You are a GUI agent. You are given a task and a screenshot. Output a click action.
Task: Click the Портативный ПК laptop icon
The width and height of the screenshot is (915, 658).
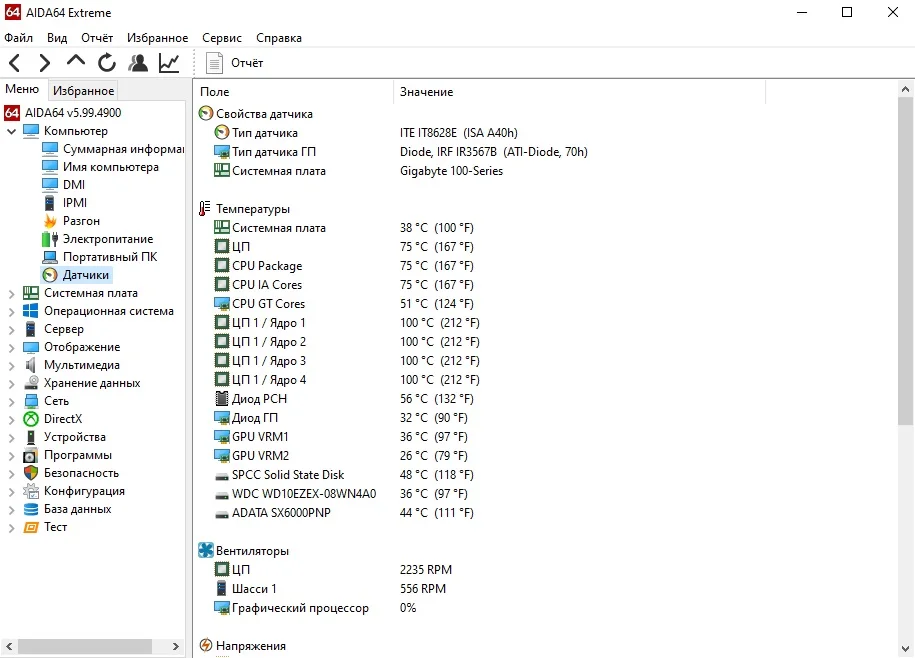(50, 257)
